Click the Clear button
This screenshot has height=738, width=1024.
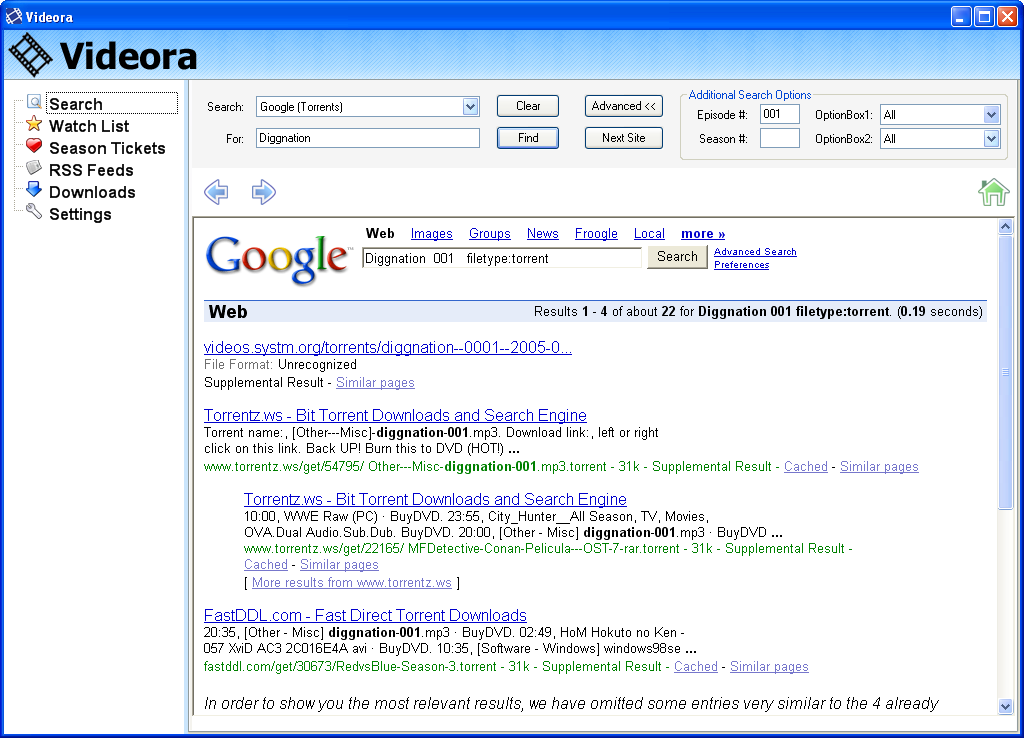528,106
